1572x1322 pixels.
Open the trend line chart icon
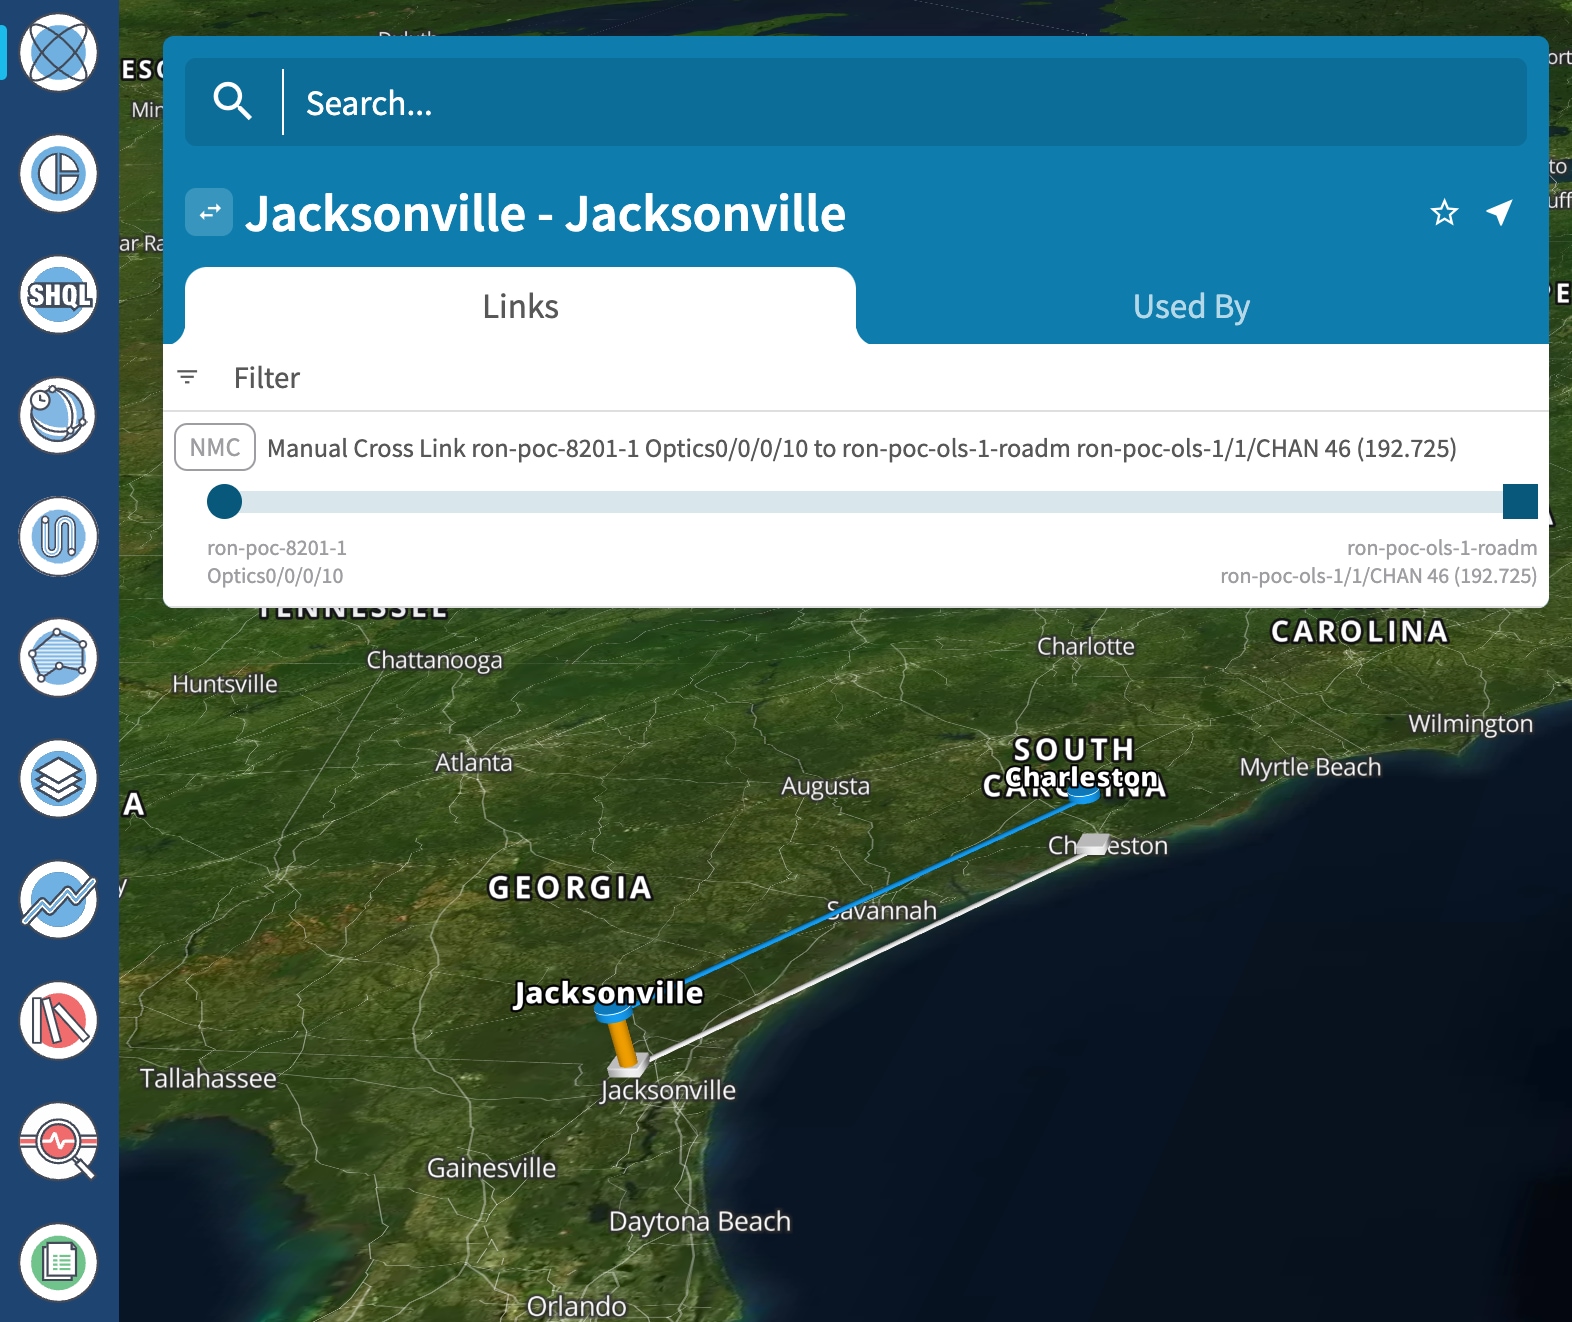pos(59,900)
